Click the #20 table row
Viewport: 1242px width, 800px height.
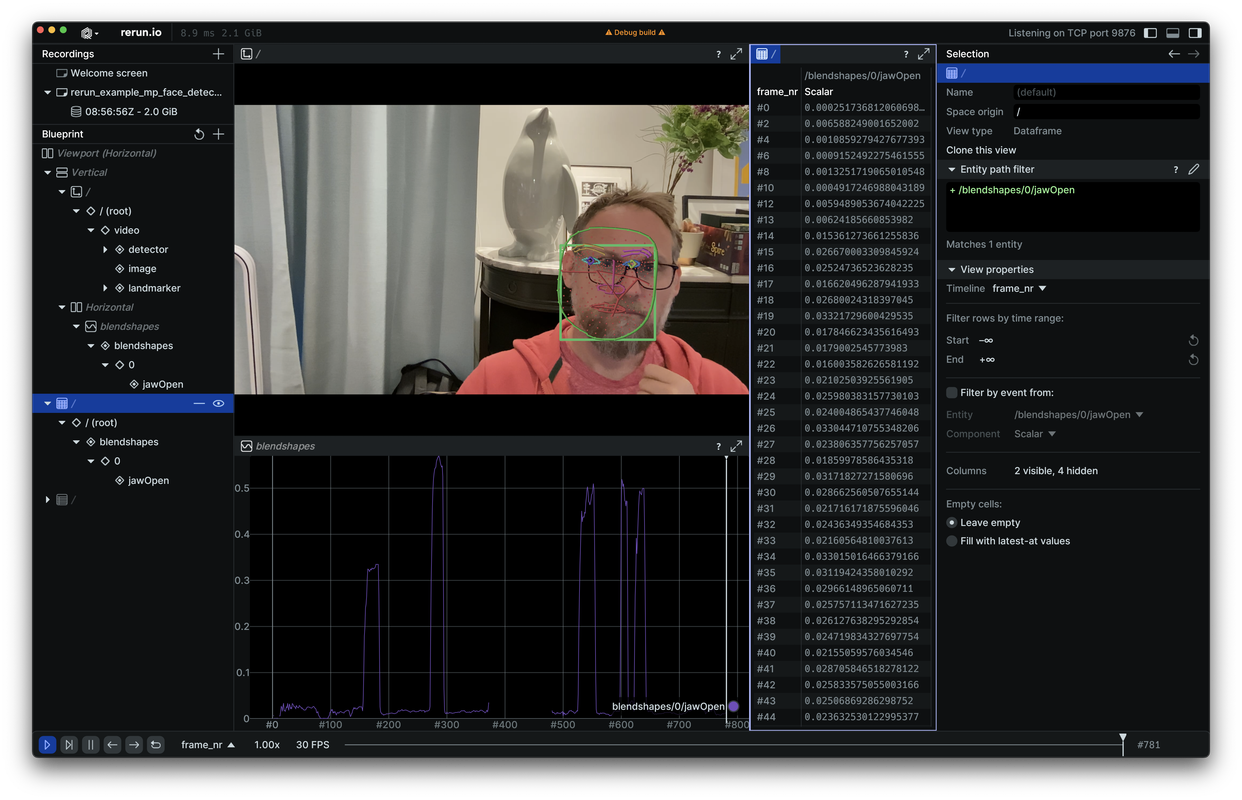coord(842,332)
